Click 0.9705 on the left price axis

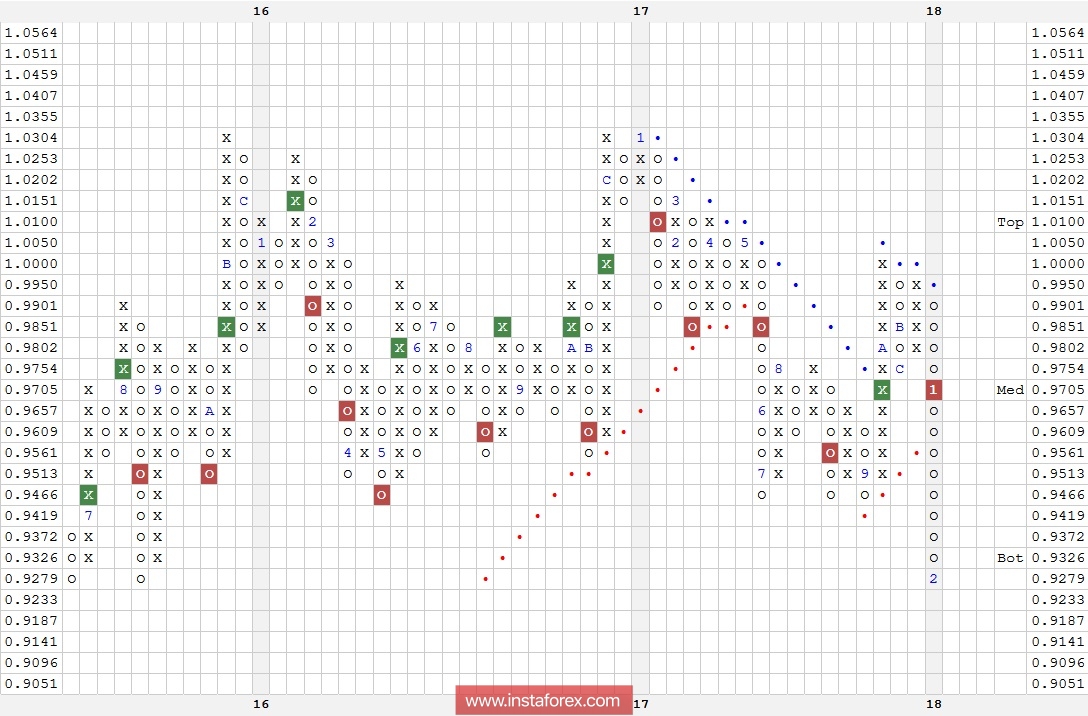[31, 390]
